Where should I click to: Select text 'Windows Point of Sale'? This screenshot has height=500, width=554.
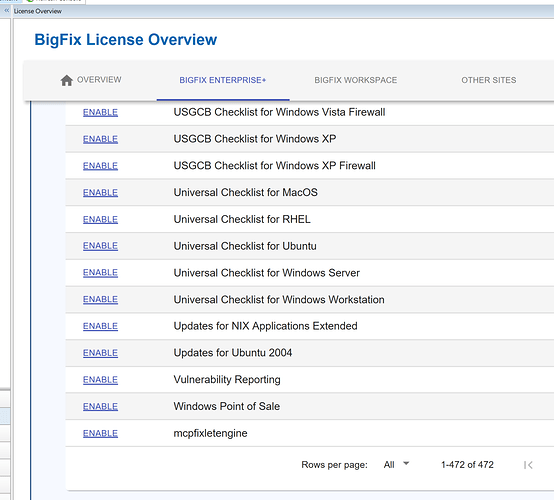pos(226,406)
